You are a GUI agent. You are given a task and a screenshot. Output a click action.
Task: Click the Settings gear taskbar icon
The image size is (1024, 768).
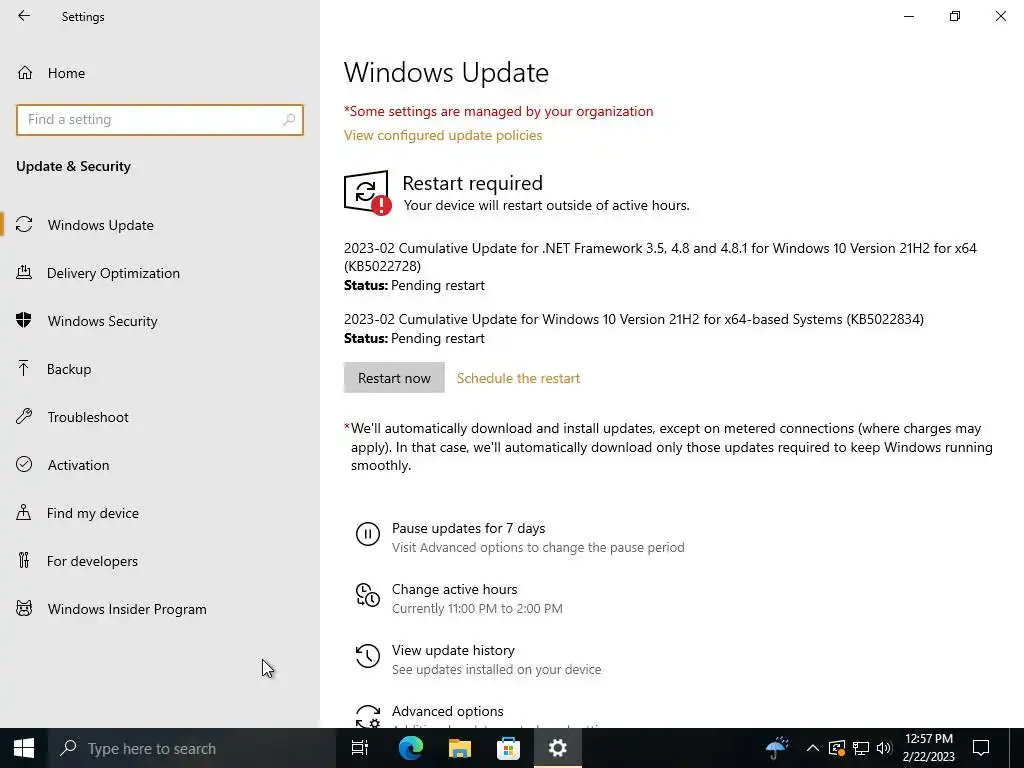[558, 748]
